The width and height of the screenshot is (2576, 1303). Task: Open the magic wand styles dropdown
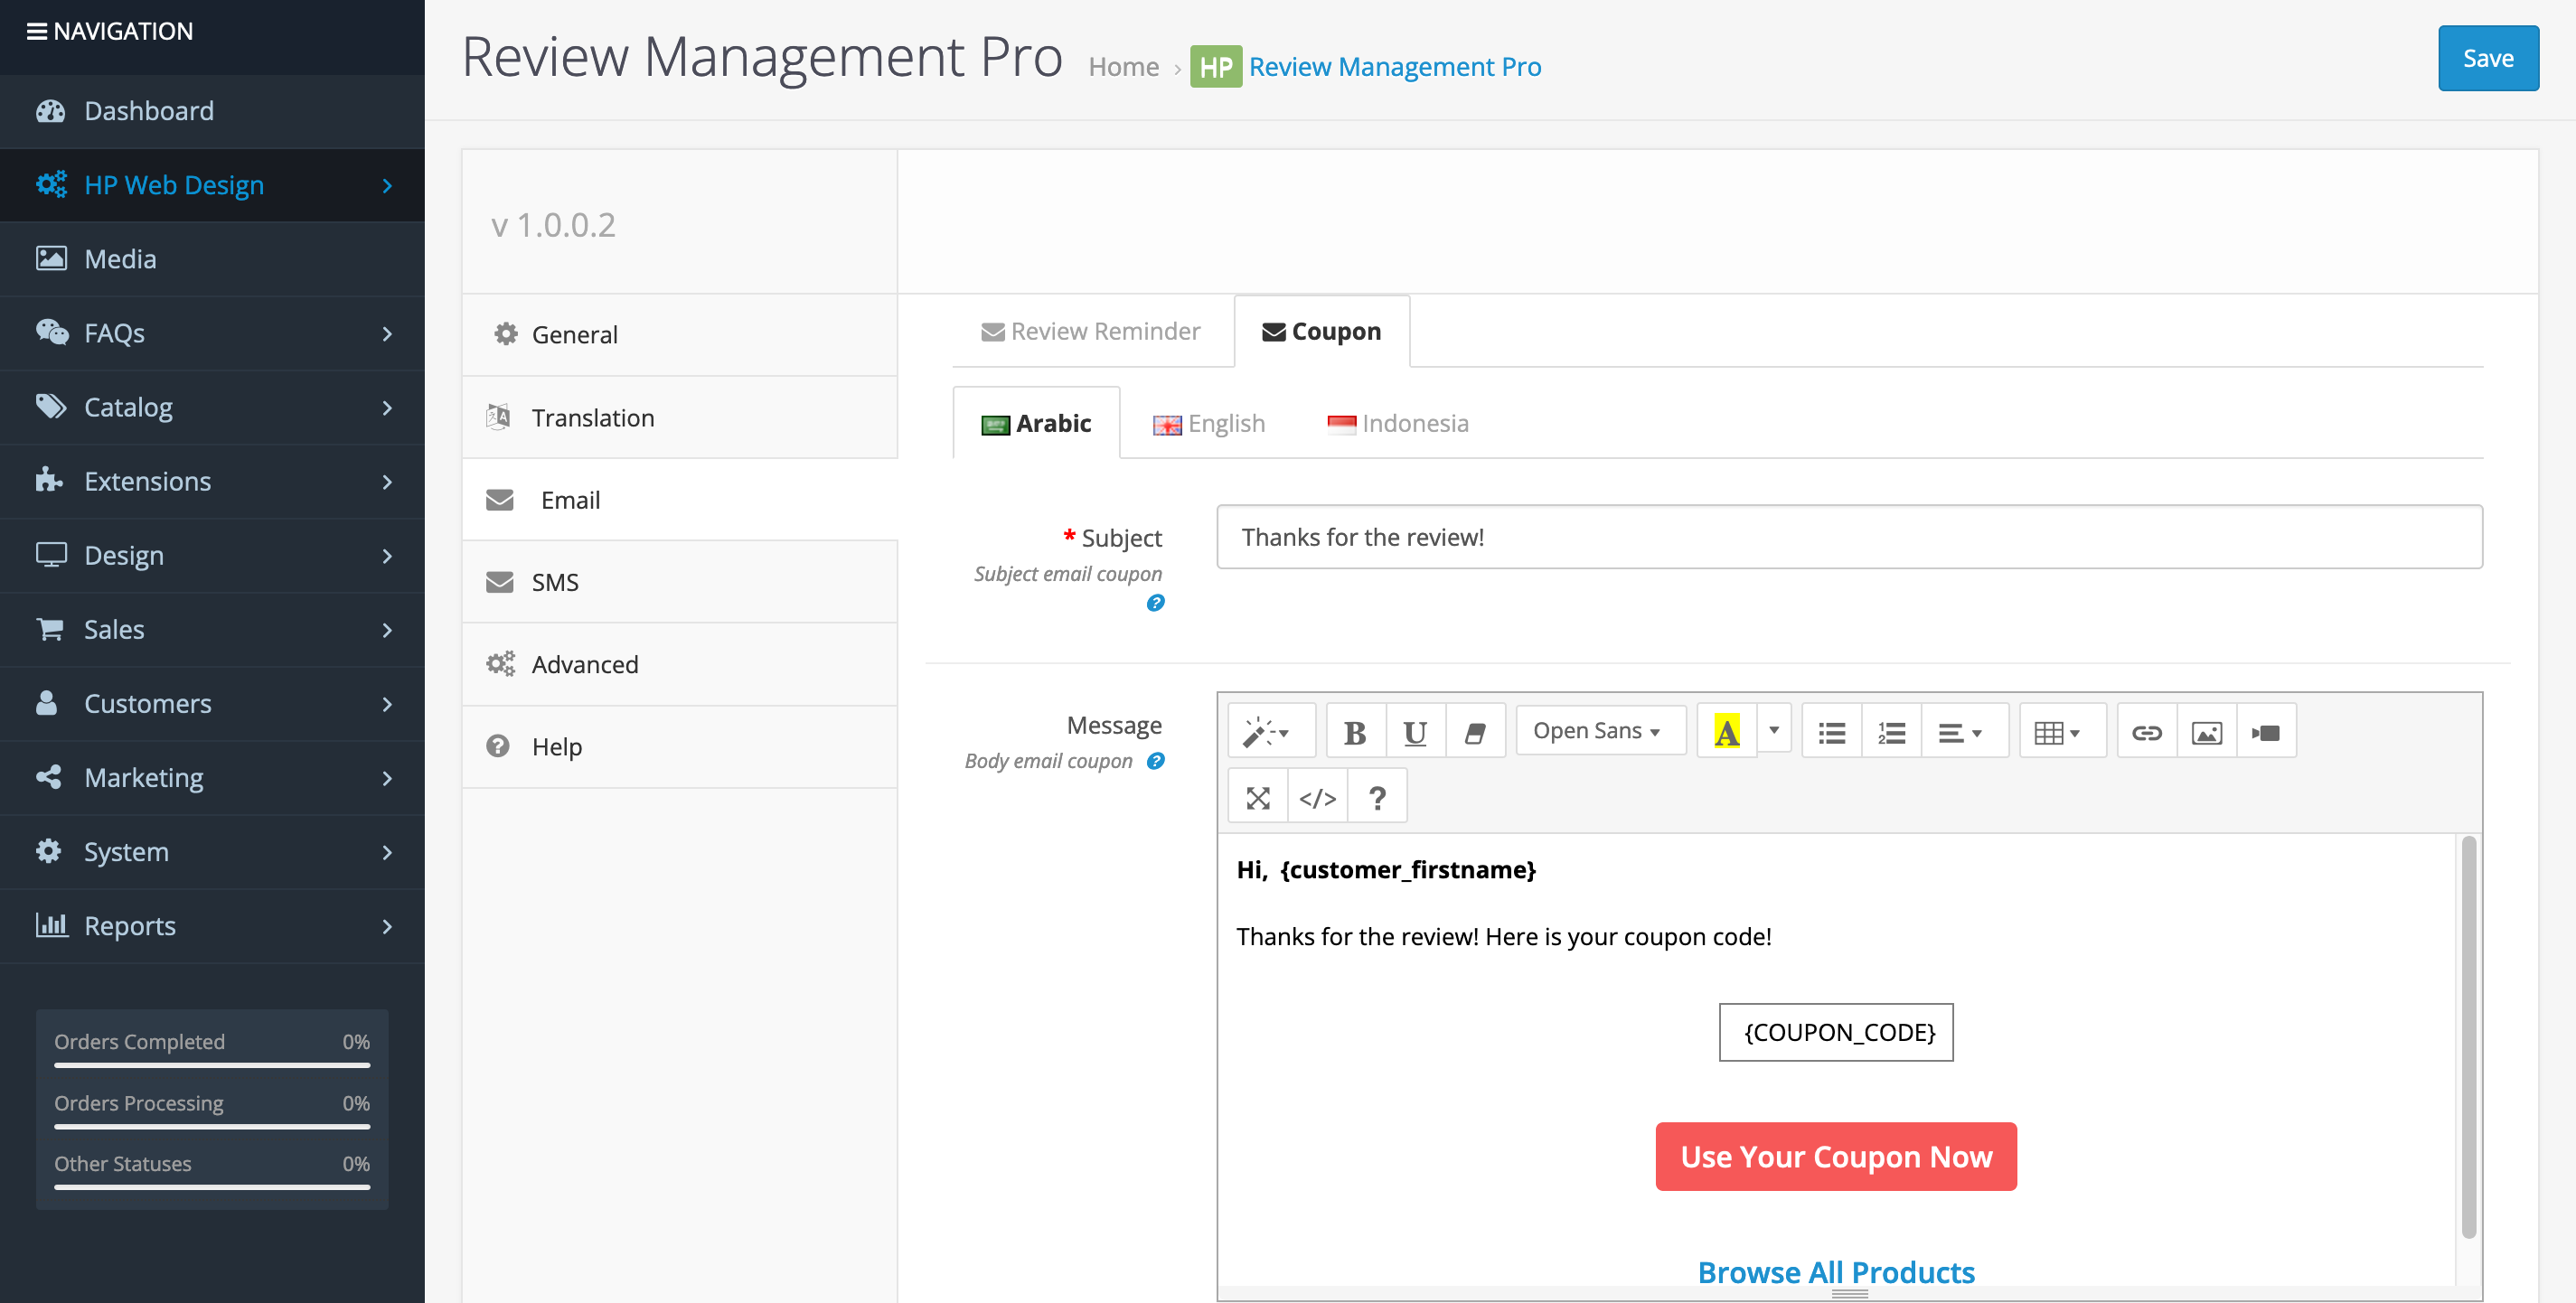point(1271,731)
